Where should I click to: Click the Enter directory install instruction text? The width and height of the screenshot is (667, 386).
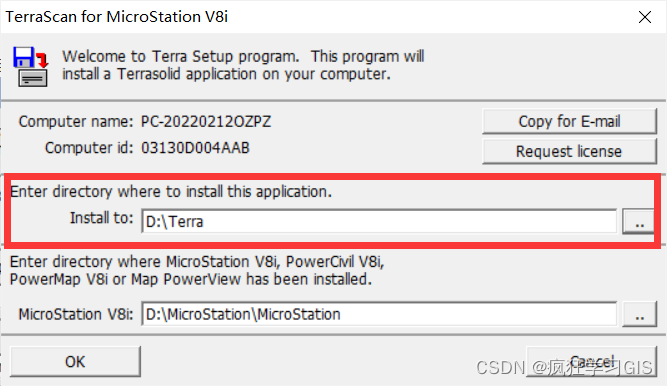[171, 192]
